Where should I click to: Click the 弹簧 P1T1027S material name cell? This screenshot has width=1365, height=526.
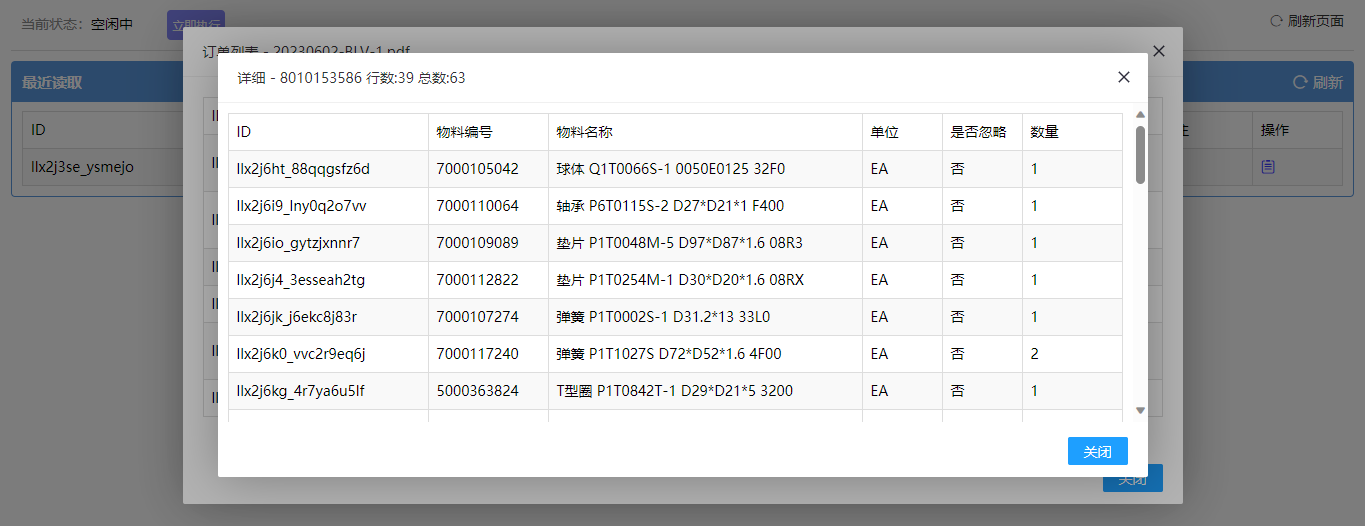click(668, 354)
